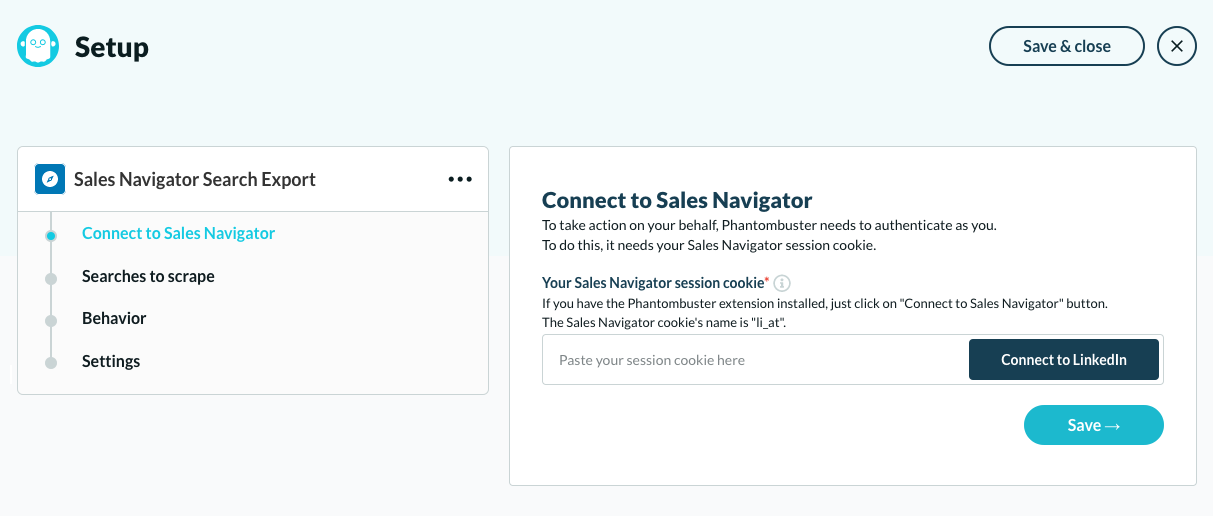The width and height of the screenshot is (1213, 516).
Task: Click the Sales Navigator Search Export title
Action: [x=195, y=180]
